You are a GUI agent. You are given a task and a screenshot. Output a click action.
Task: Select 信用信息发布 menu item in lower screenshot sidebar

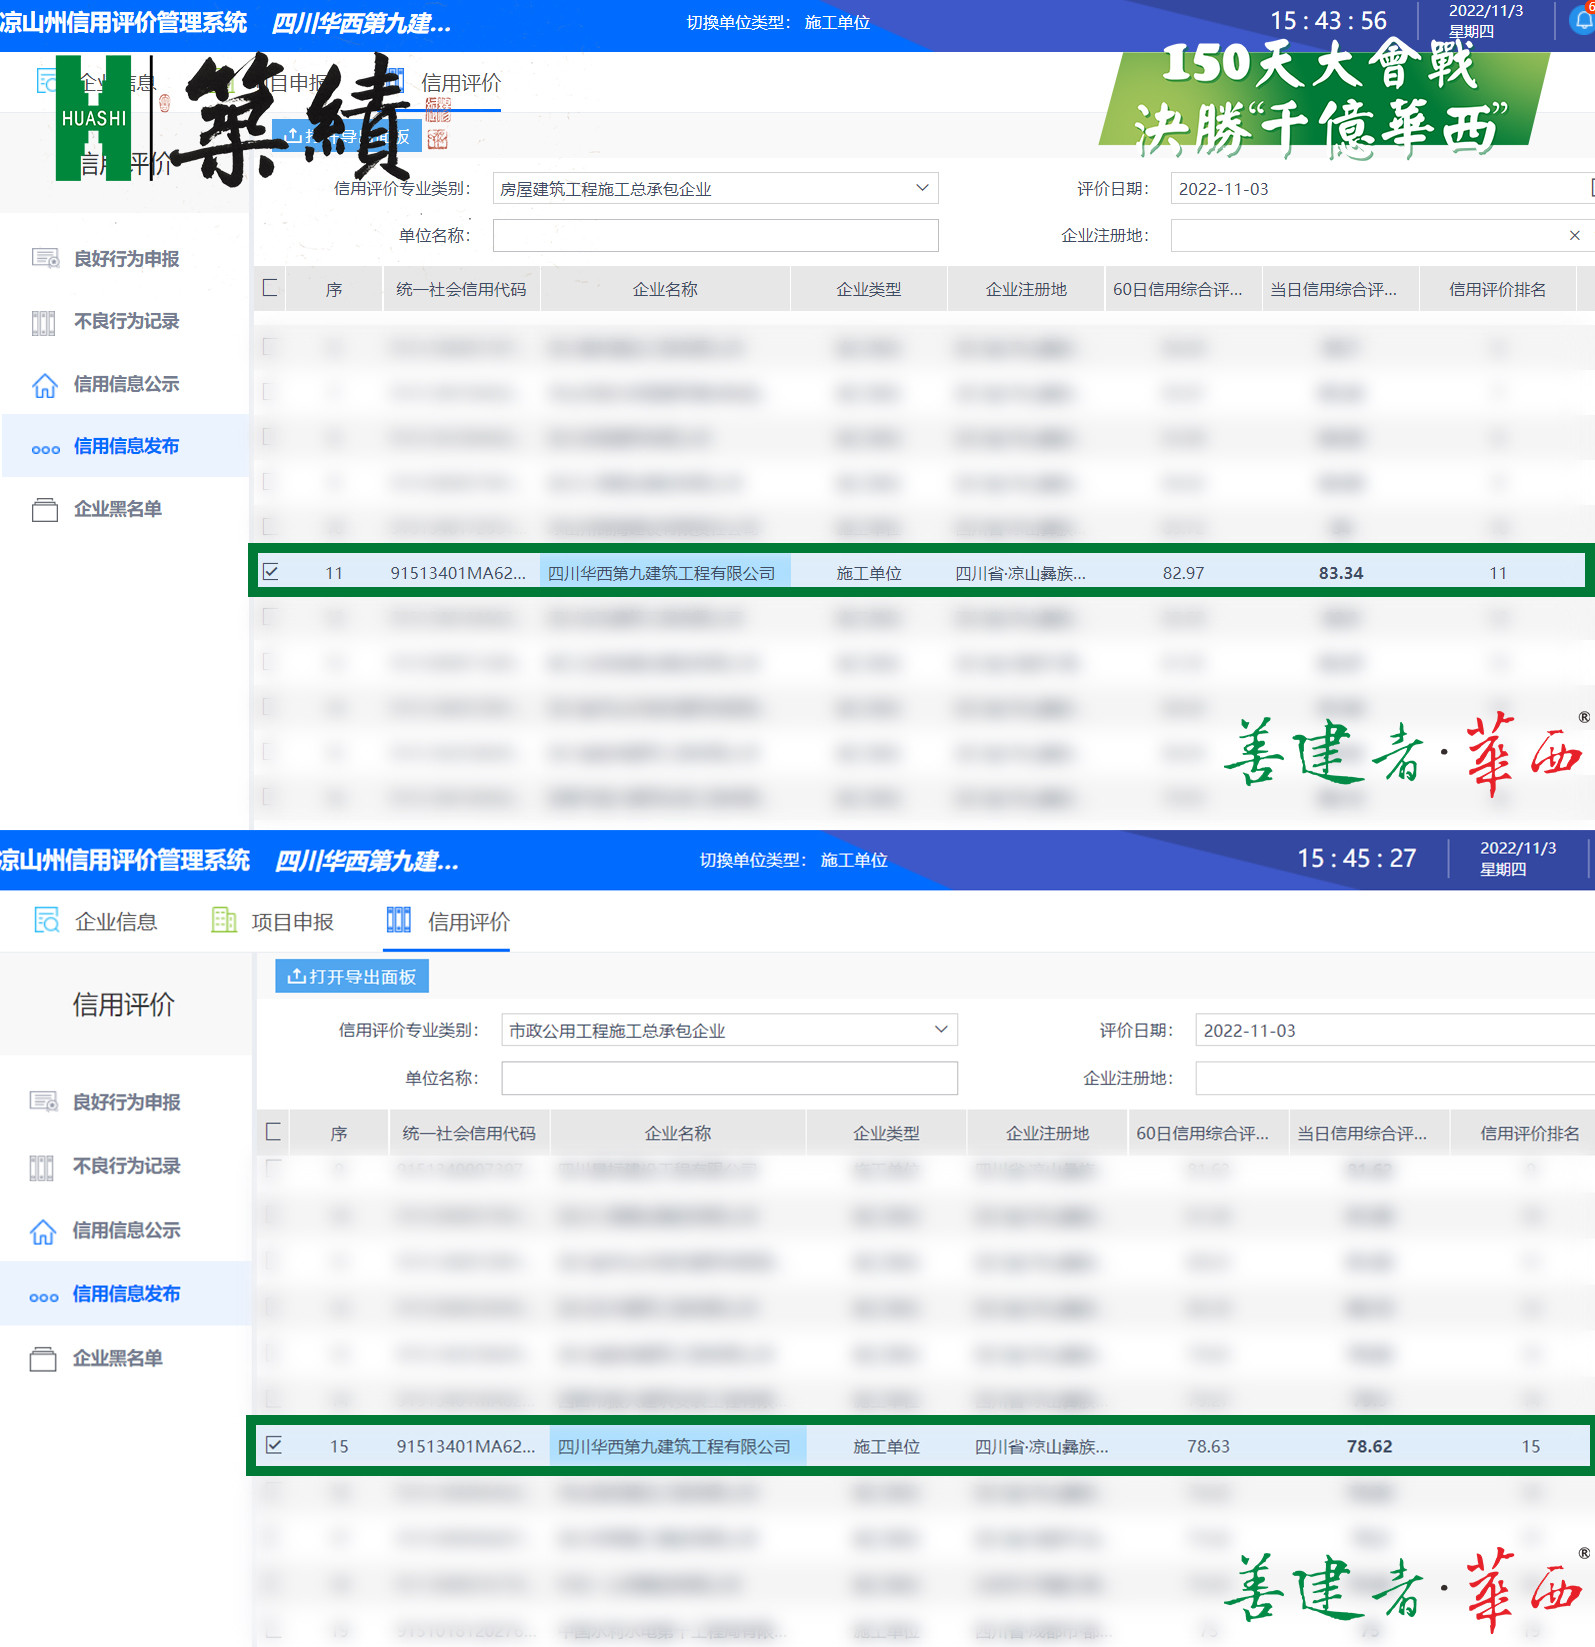126,1294
